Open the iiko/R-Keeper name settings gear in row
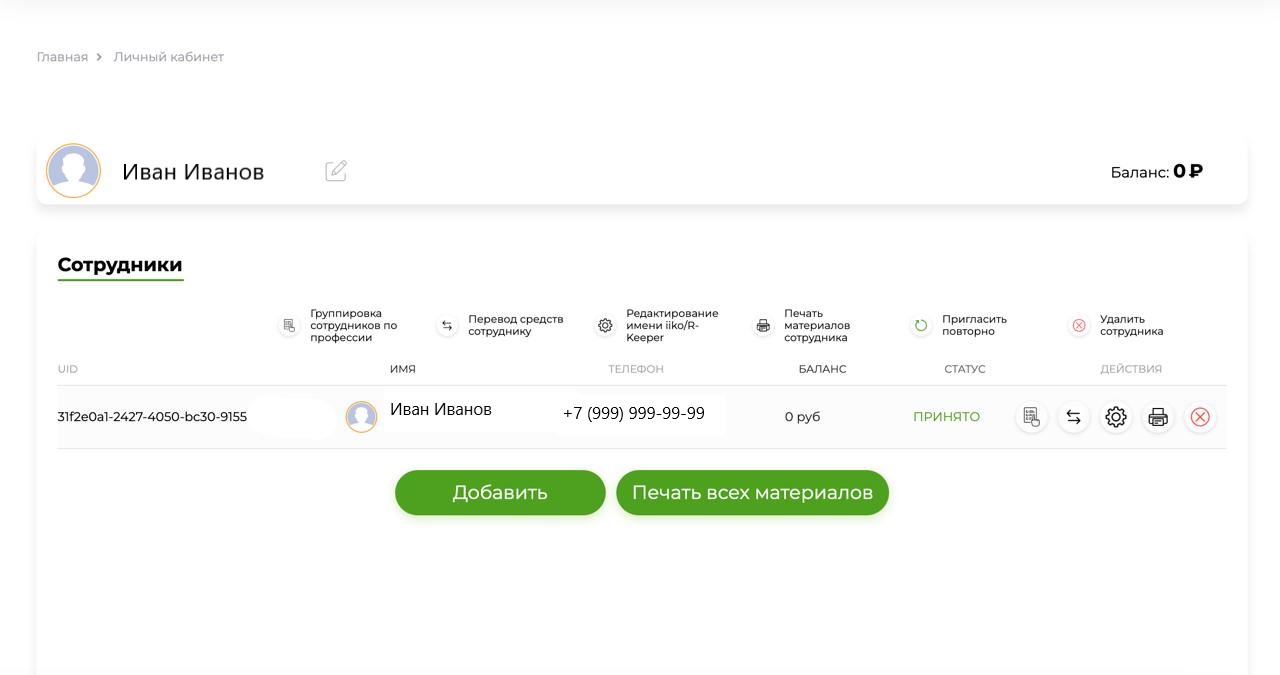This screenshot has width=1280, height=675. point(1116,417)
